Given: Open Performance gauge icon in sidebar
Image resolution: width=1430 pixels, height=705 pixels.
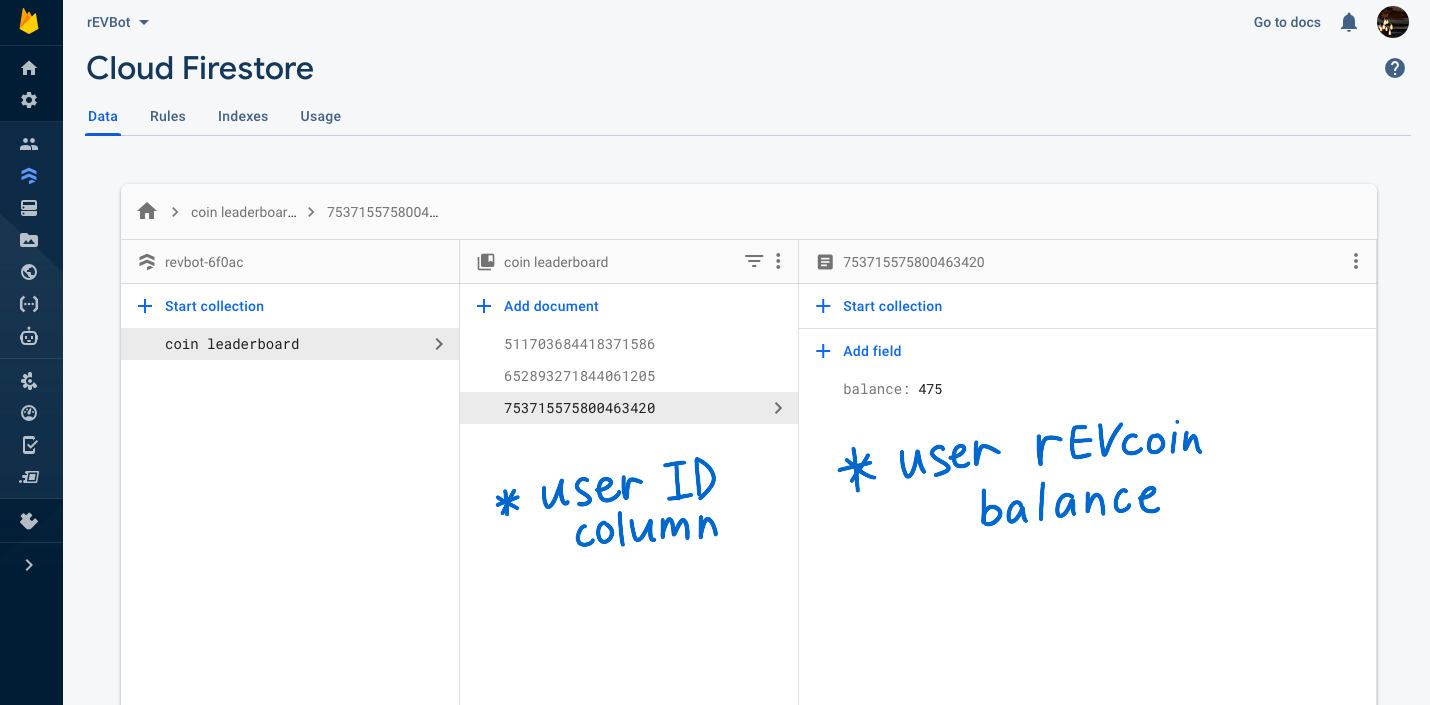Looking at the screenshot, I should click(x=29, y=413).
